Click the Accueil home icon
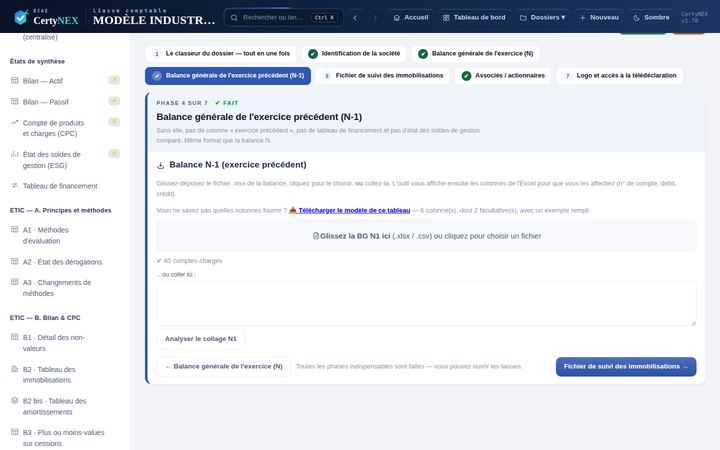Image resolution: width=720 pixels, height=450 pixels. [397, 17]
